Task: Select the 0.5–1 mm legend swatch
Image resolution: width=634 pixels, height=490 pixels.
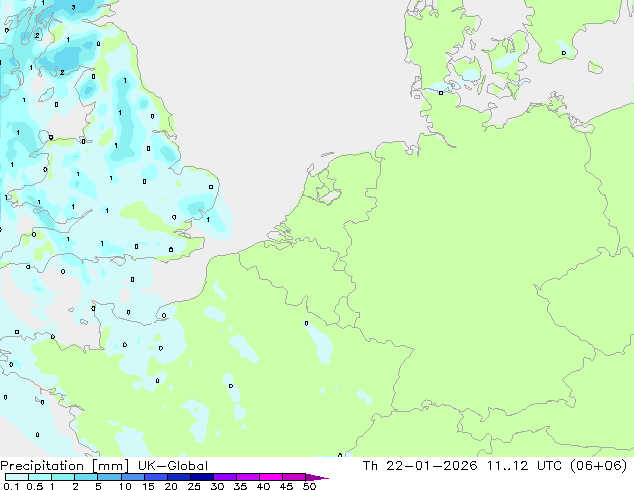Action: [x=40, y=477]
